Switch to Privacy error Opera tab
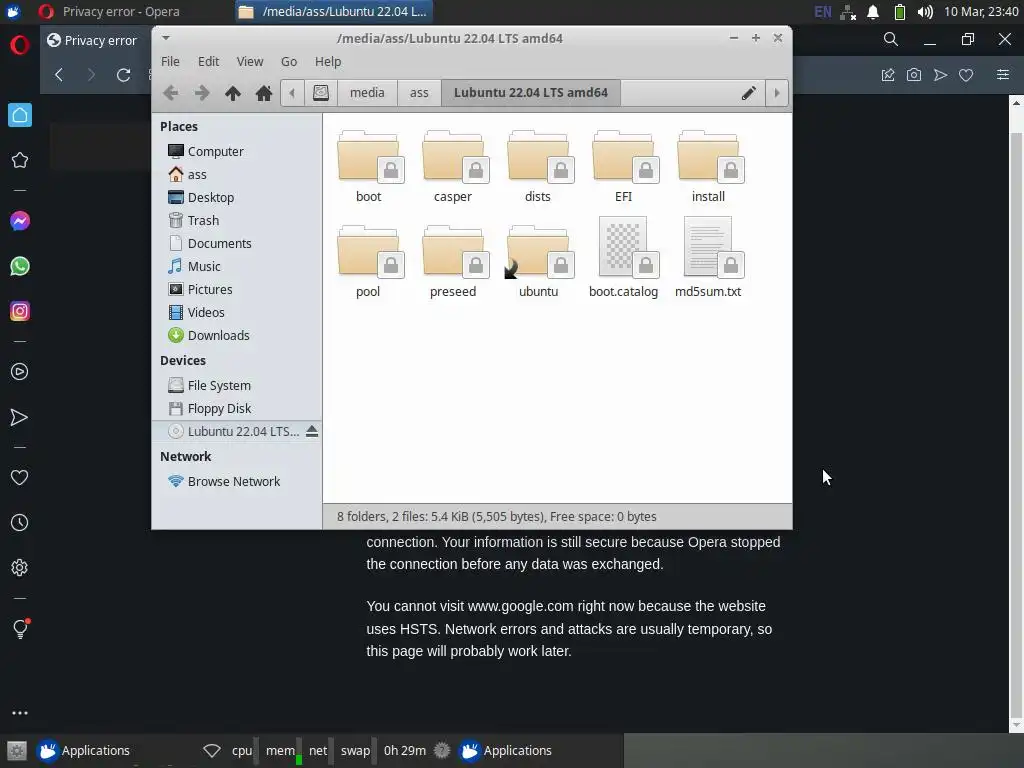The height and width of the screenshot is (768, 1024). (x=95, y=40)
